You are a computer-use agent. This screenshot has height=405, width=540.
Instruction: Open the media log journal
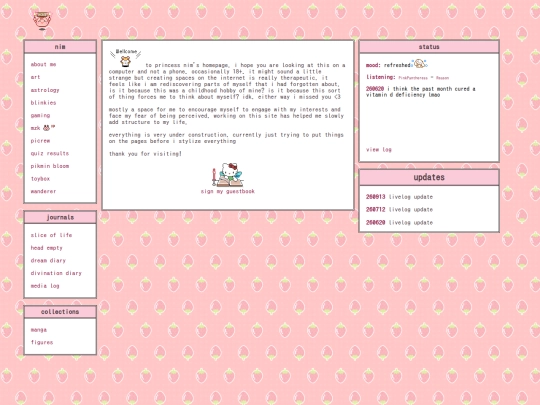45,286
